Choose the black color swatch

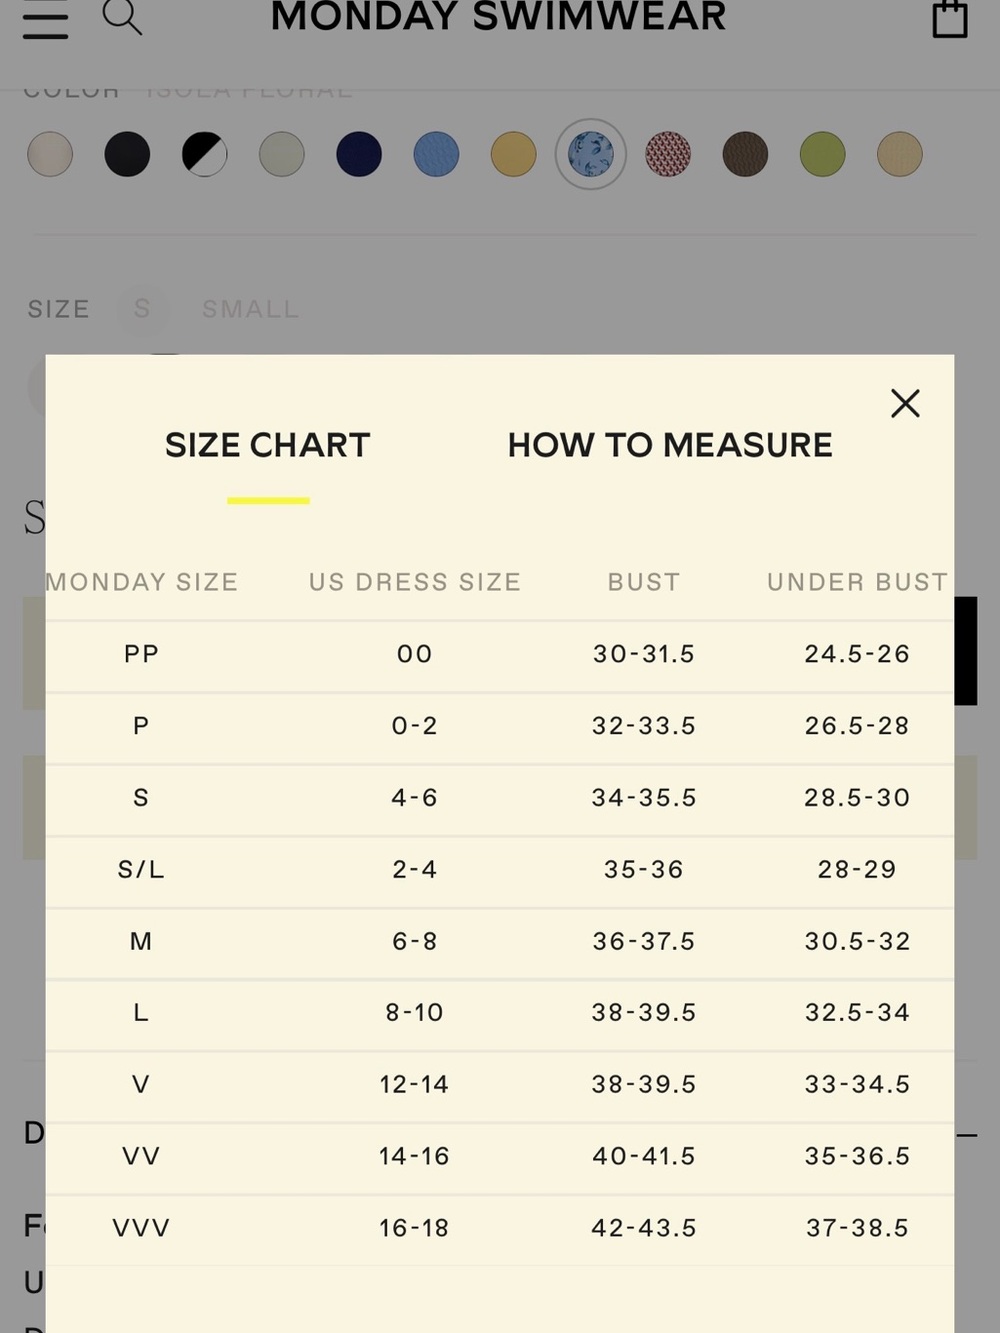(x=127, y=155)
